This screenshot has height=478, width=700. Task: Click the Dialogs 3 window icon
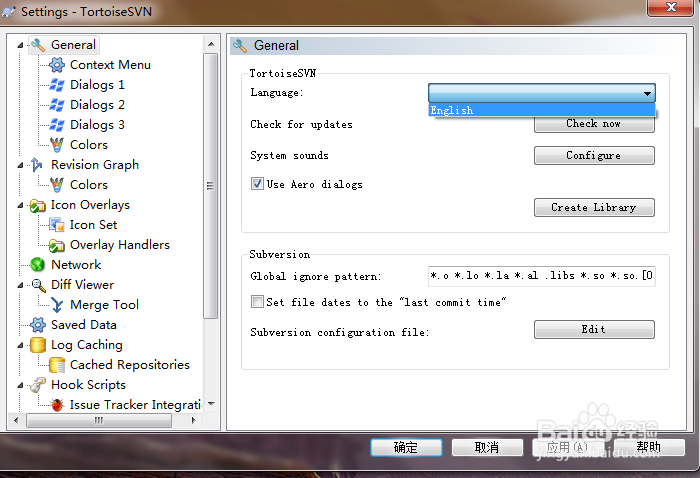click(x=57, y=125)
